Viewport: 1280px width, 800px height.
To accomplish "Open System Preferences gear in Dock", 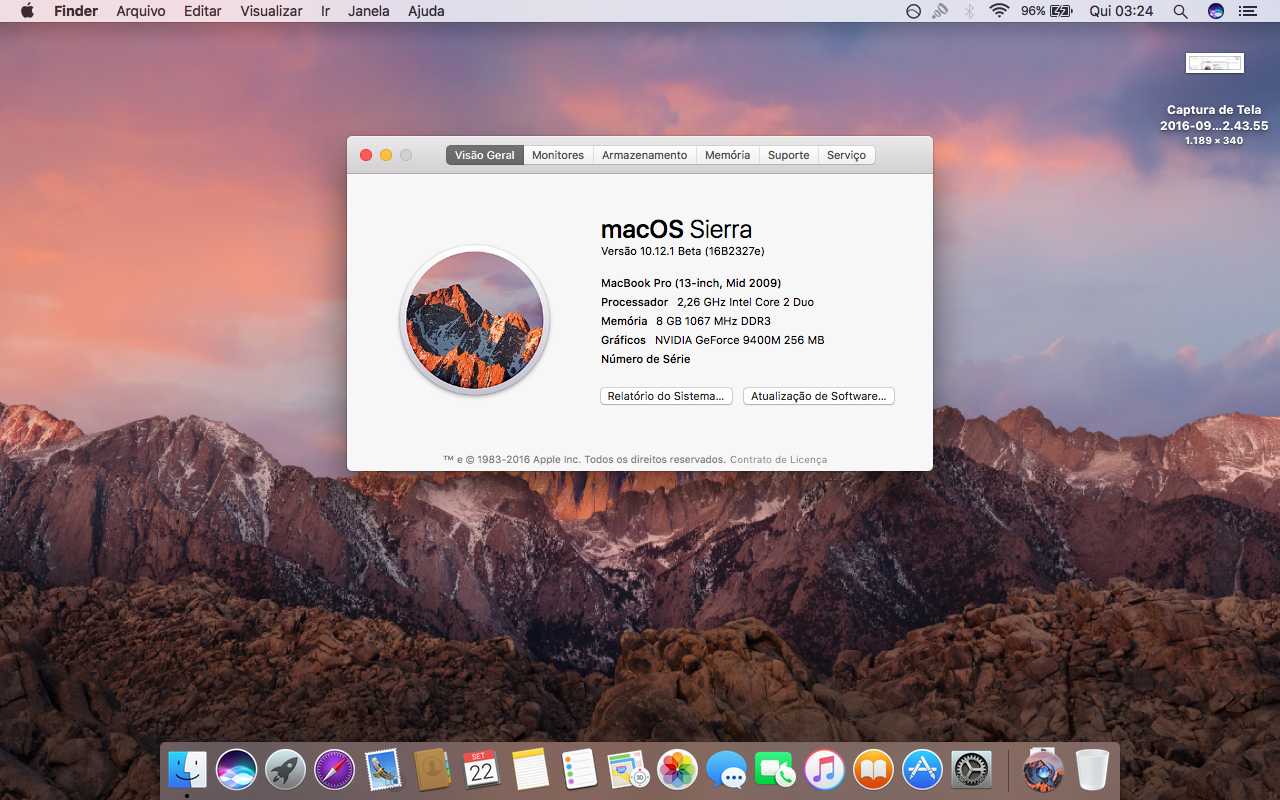I will coord(971,770).
